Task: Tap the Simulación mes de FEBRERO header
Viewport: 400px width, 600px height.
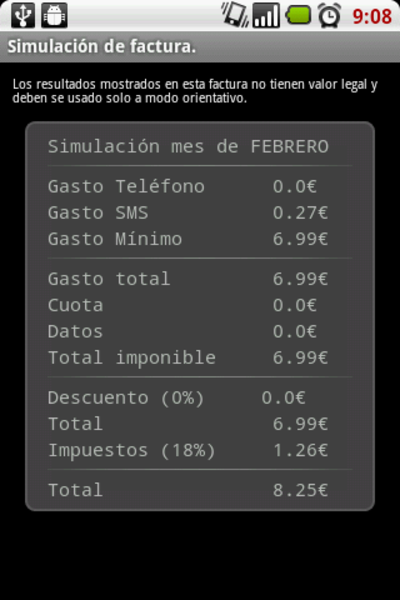Action: coord(188,147)
